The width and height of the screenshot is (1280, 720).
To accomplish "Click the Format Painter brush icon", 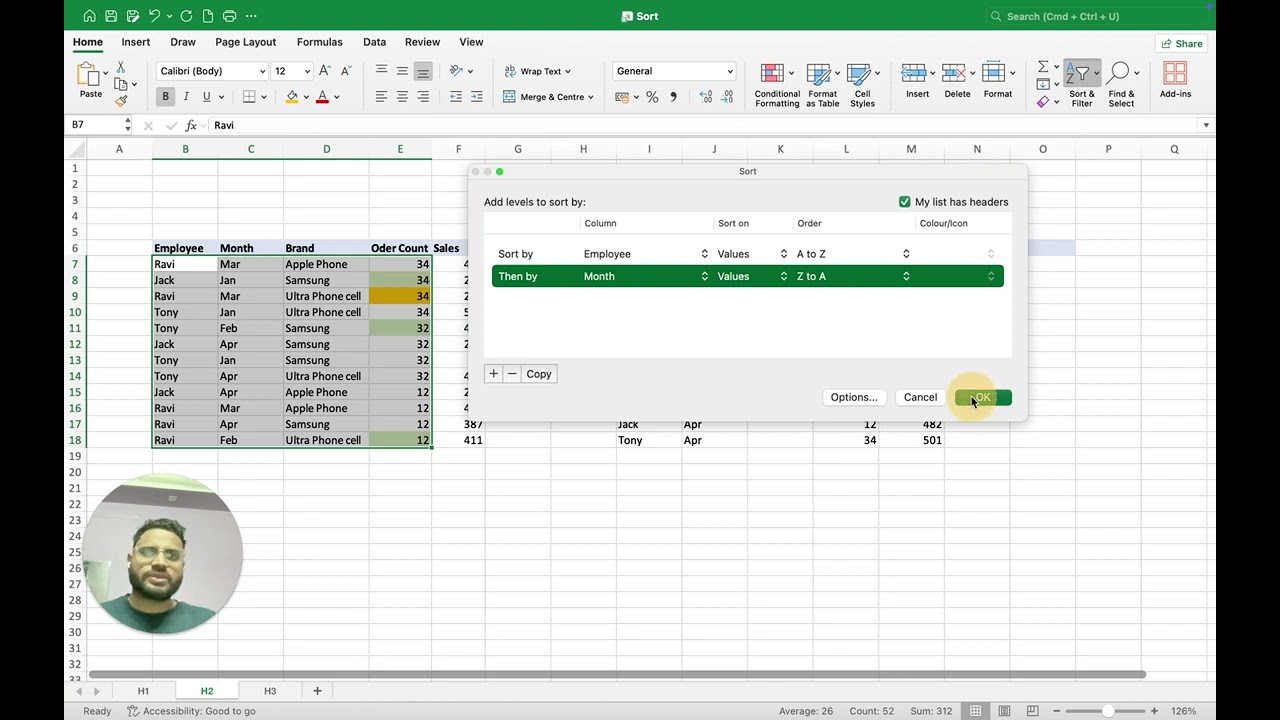I will 120,101.
